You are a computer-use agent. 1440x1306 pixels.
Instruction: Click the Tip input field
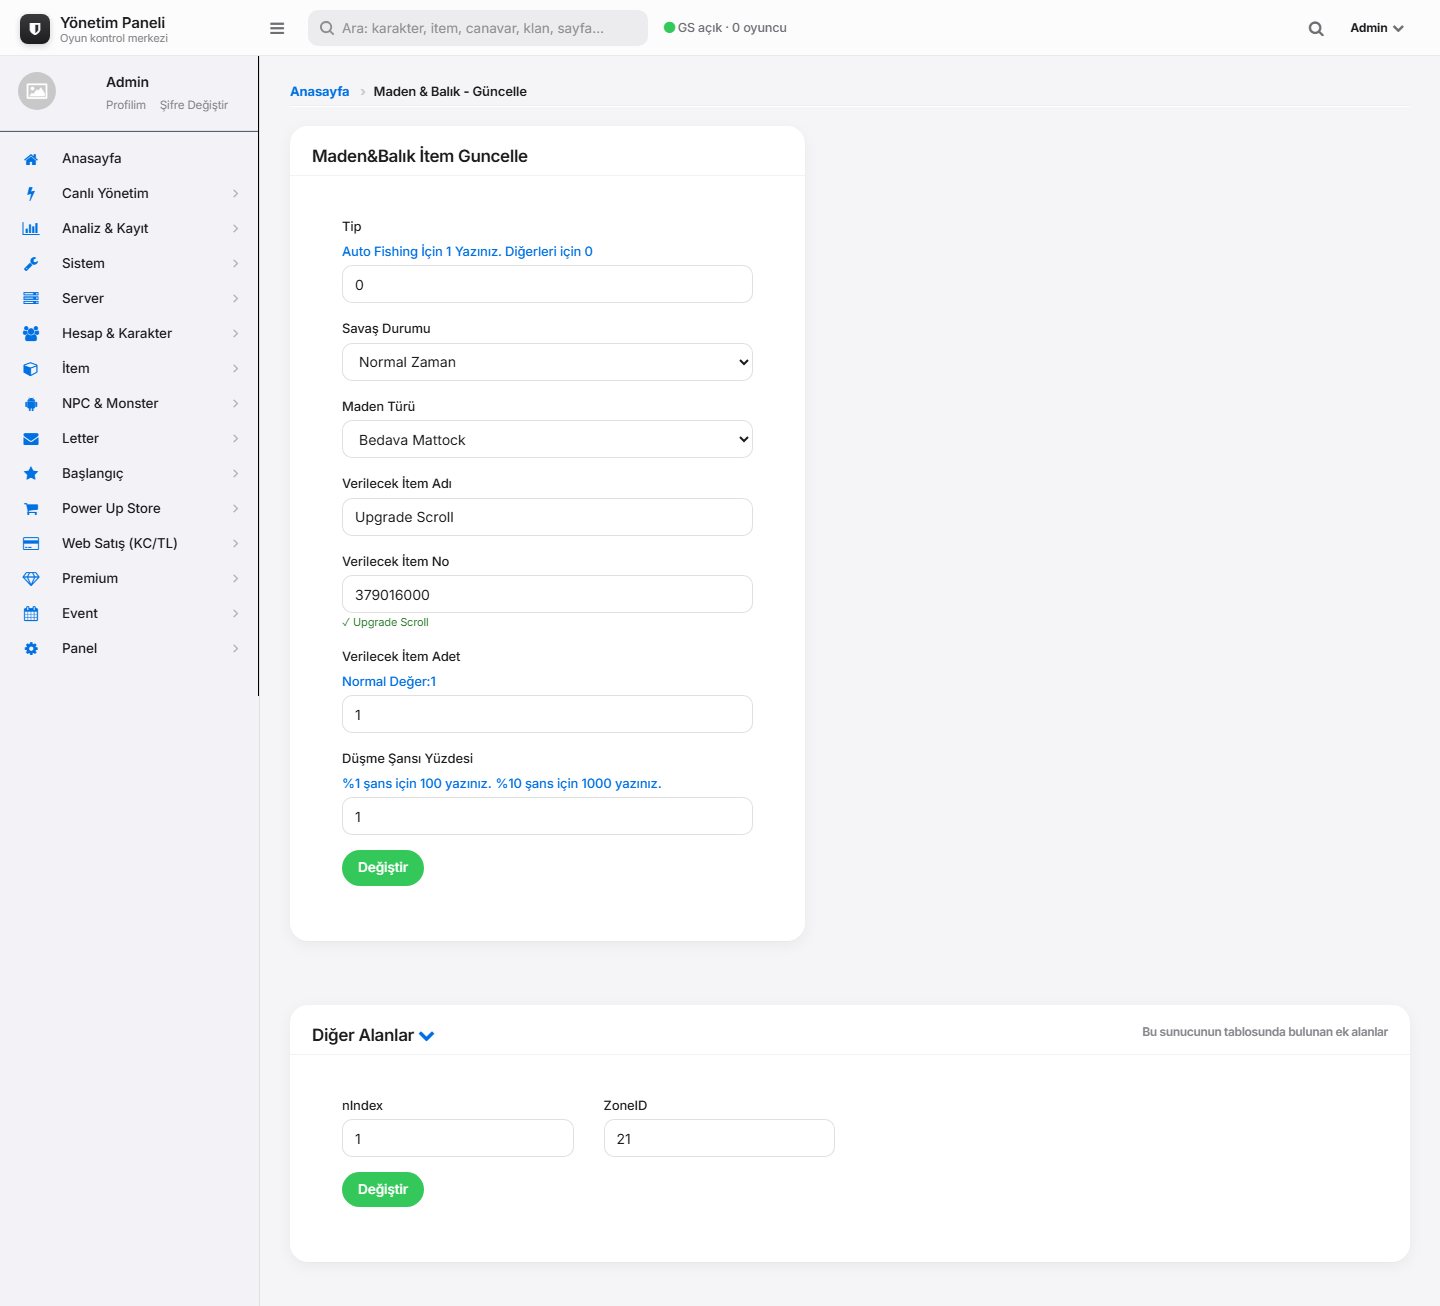tap(547, 285)
